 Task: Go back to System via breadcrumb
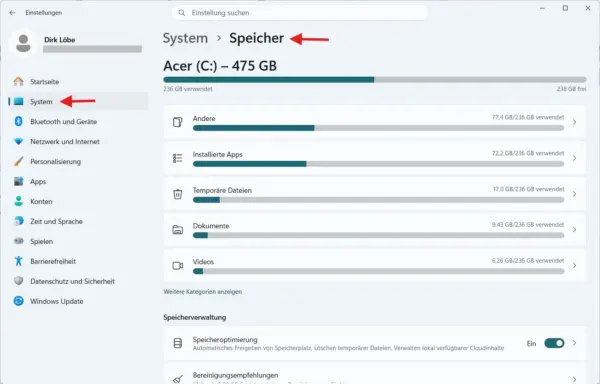[x=185, y=38]
